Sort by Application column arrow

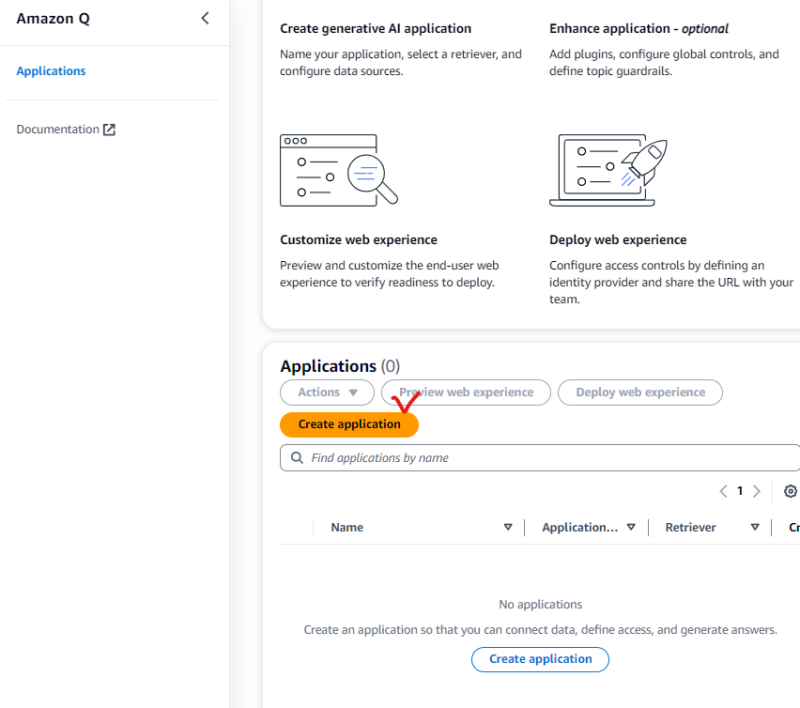(x=631, y=528)
